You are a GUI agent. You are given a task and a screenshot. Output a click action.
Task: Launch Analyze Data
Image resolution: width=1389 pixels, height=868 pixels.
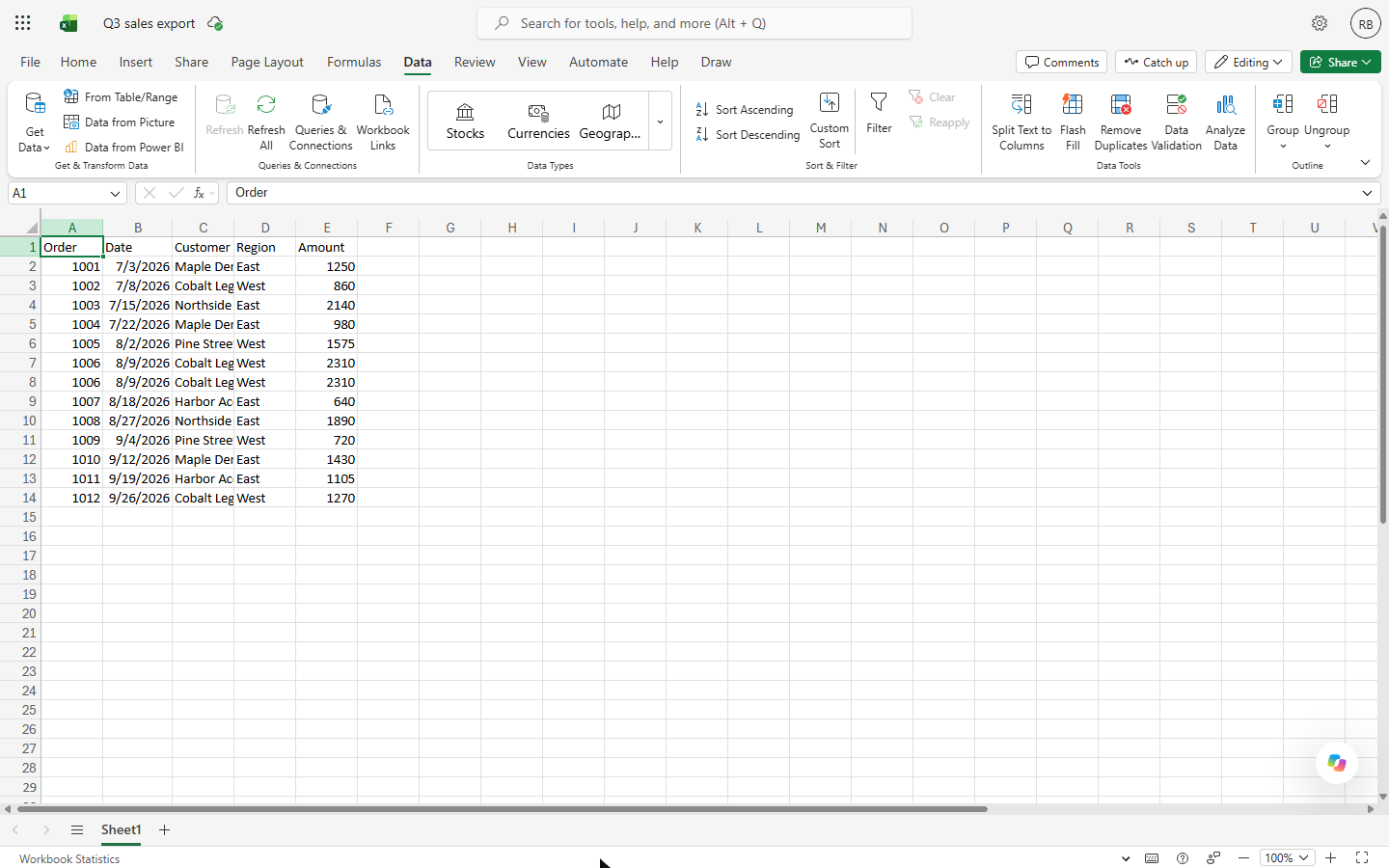pos(1226,122)
